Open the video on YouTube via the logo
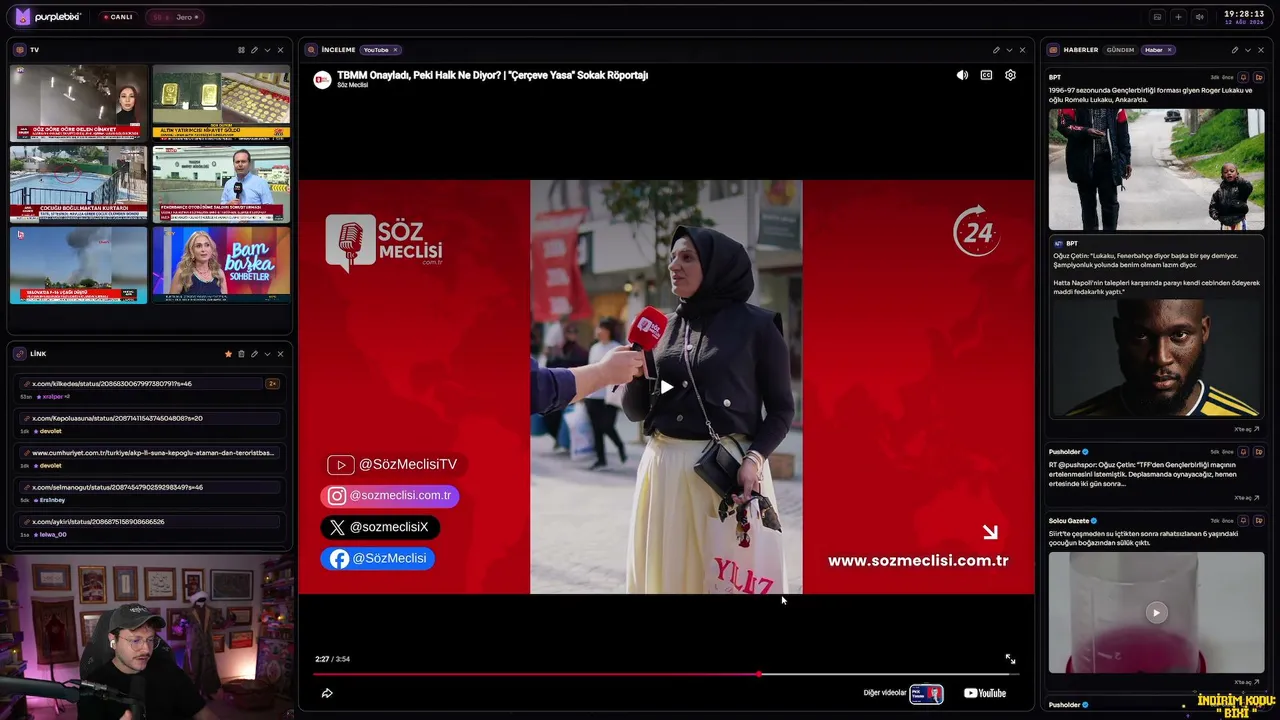 click(x=985, y=693)
